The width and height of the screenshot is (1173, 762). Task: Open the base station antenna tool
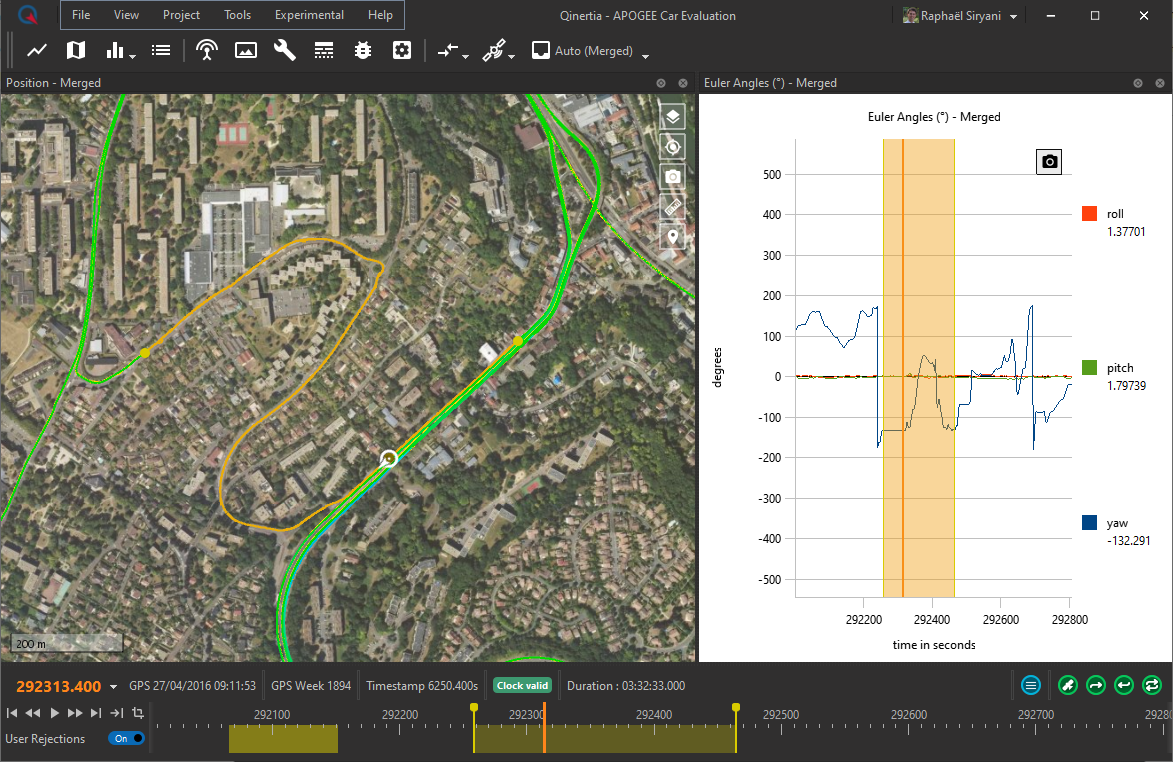click(207, 50)
